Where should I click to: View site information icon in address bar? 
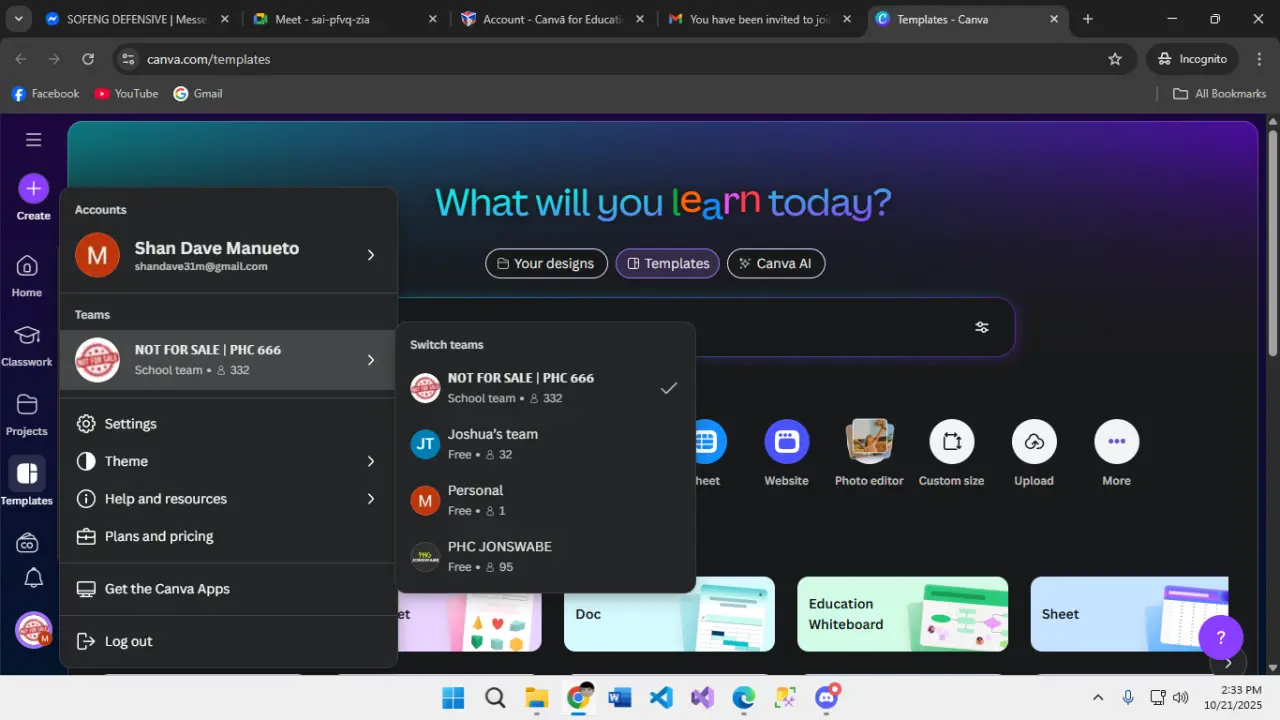127,59
